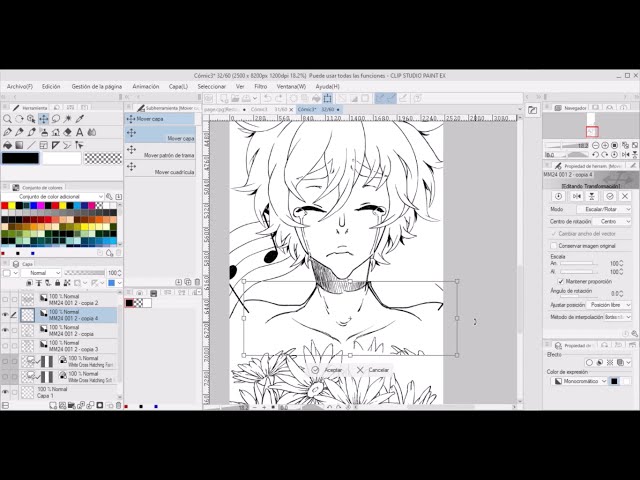Click the layer opacity slider

click(84, 273)
